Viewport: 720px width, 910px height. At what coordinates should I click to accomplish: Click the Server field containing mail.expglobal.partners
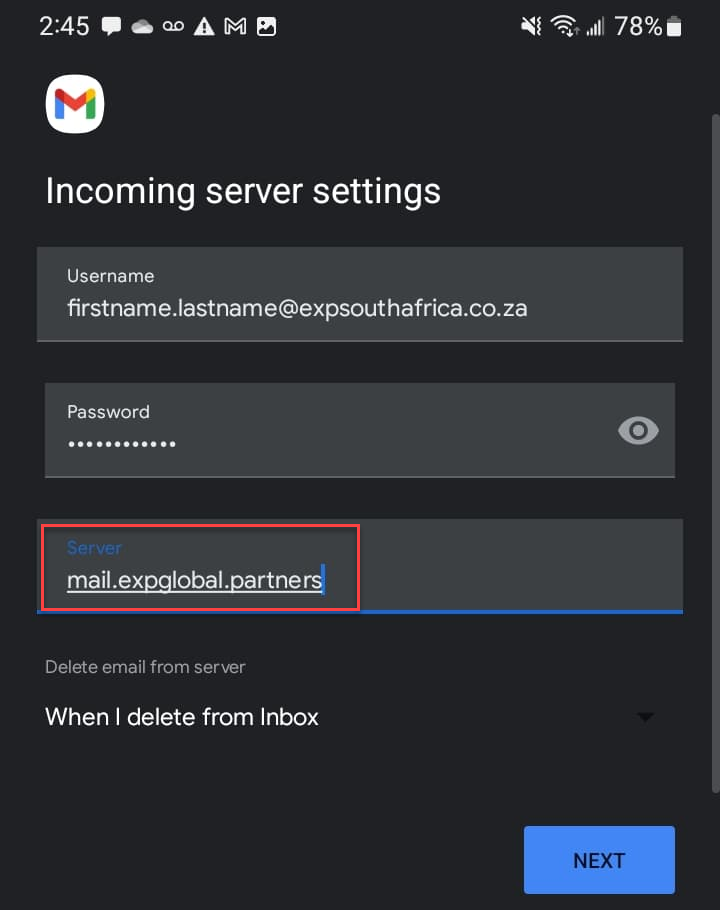[x=360, y=566]
